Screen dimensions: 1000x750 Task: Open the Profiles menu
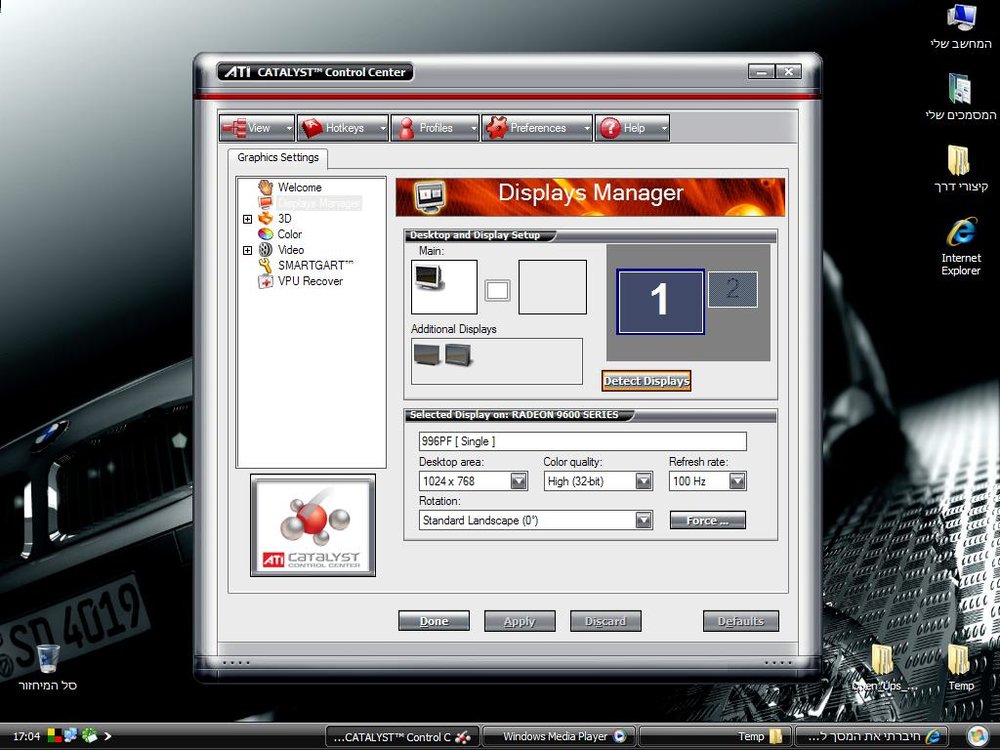[x=434, y=128]
